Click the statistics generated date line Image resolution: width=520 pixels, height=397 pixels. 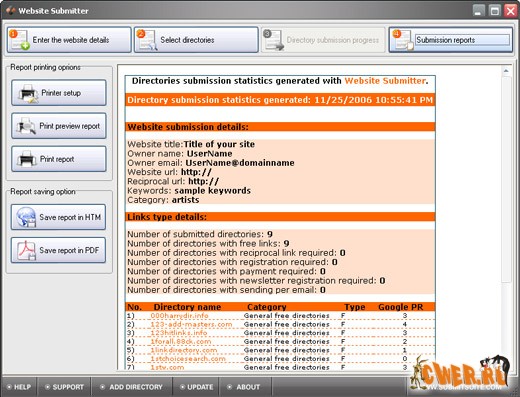(x=280, y=100)
